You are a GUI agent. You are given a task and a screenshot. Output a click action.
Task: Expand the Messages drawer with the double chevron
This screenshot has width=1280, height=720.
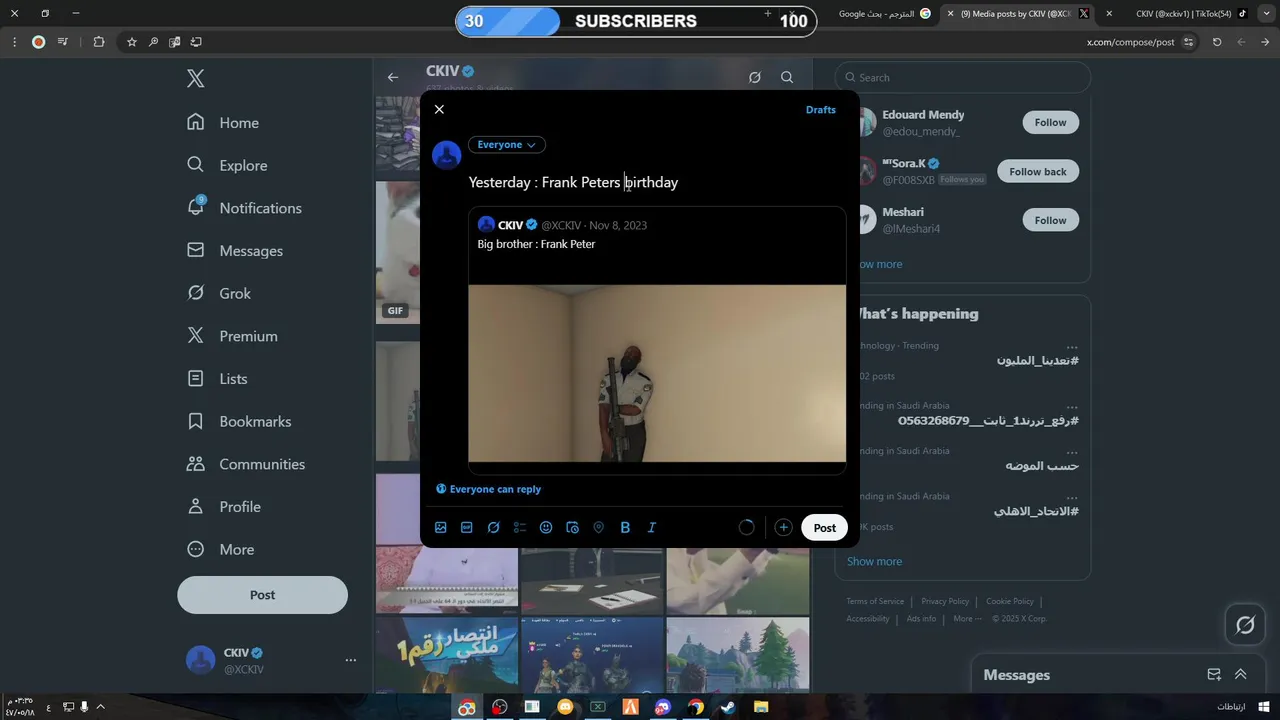[1241, 675]
